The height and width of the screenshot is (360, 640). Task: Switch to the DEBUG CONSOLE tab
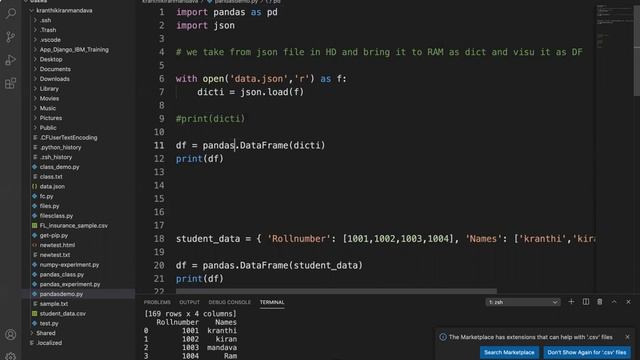point(229,302)
